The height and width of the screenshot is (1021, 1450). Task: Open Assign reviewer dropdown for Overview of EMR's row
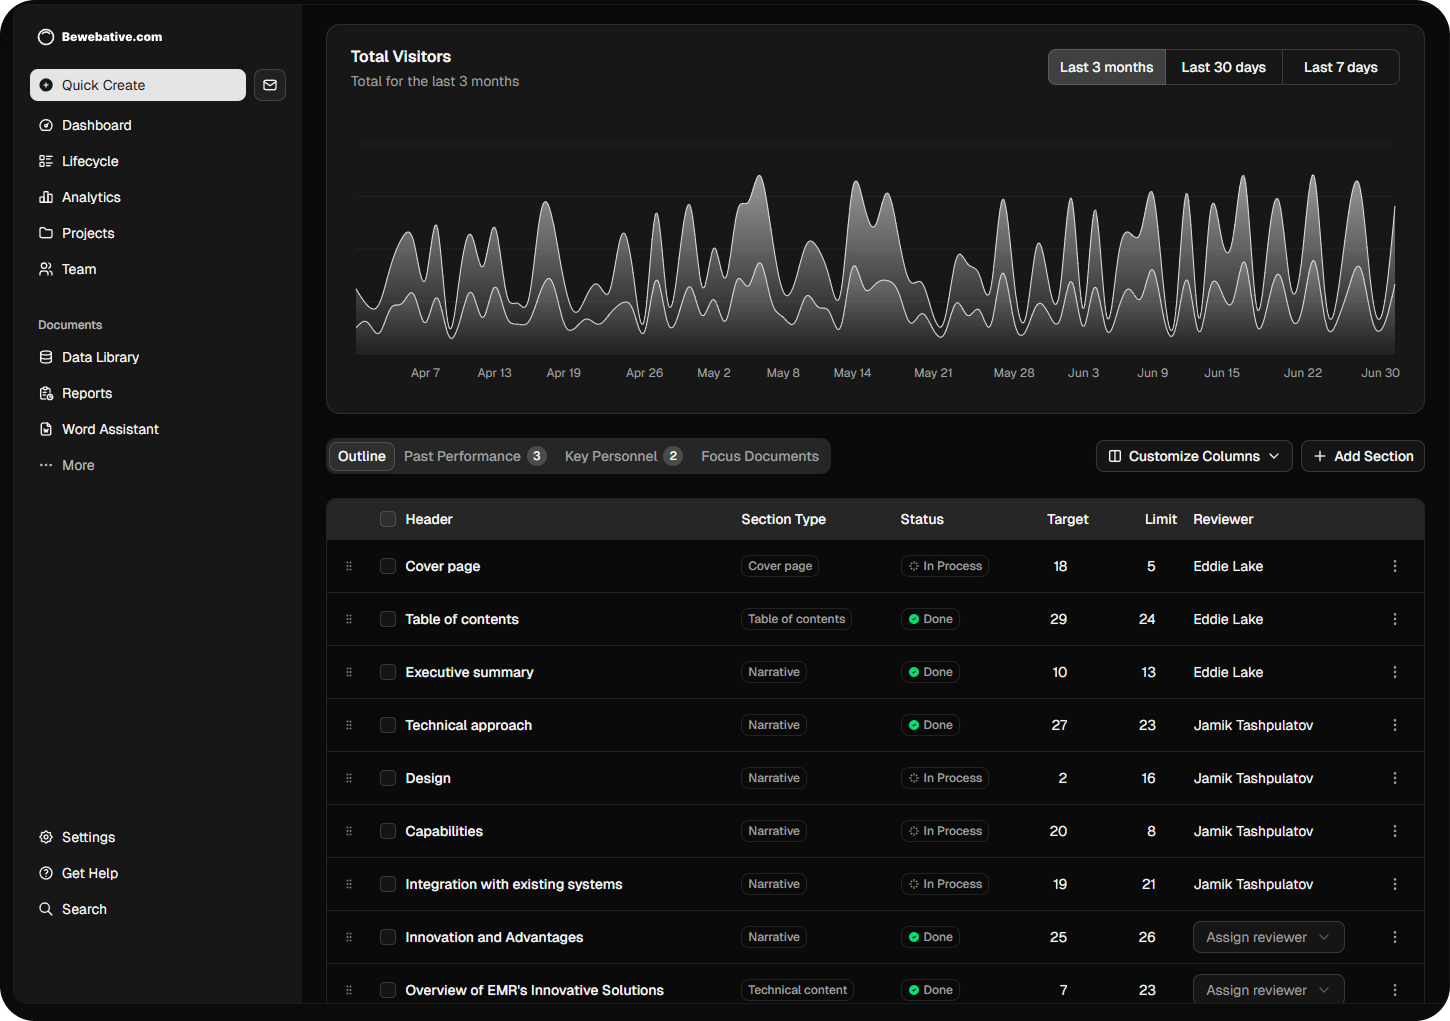1267,990
